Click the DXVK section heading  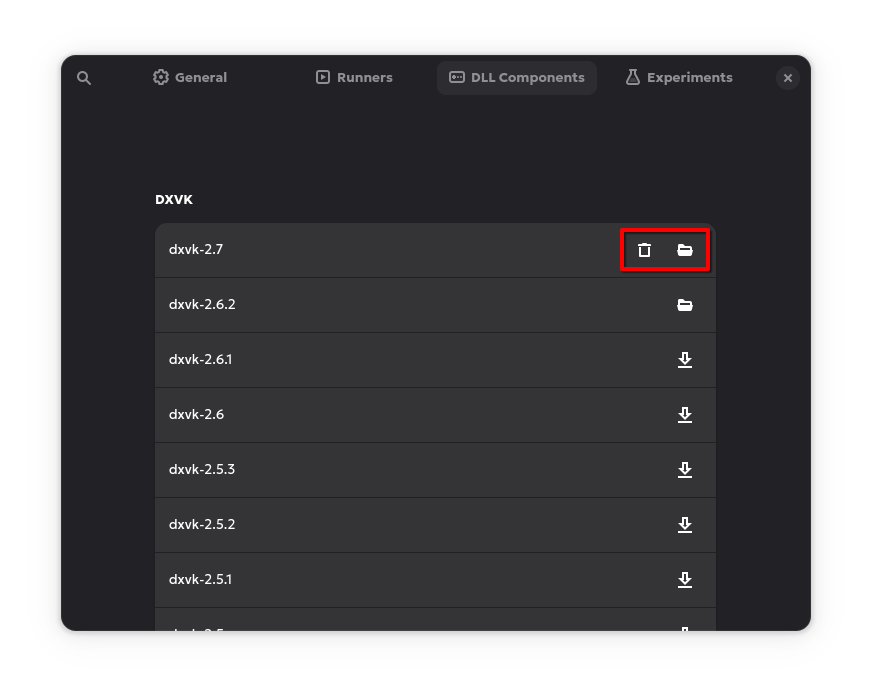click(174, 200)
